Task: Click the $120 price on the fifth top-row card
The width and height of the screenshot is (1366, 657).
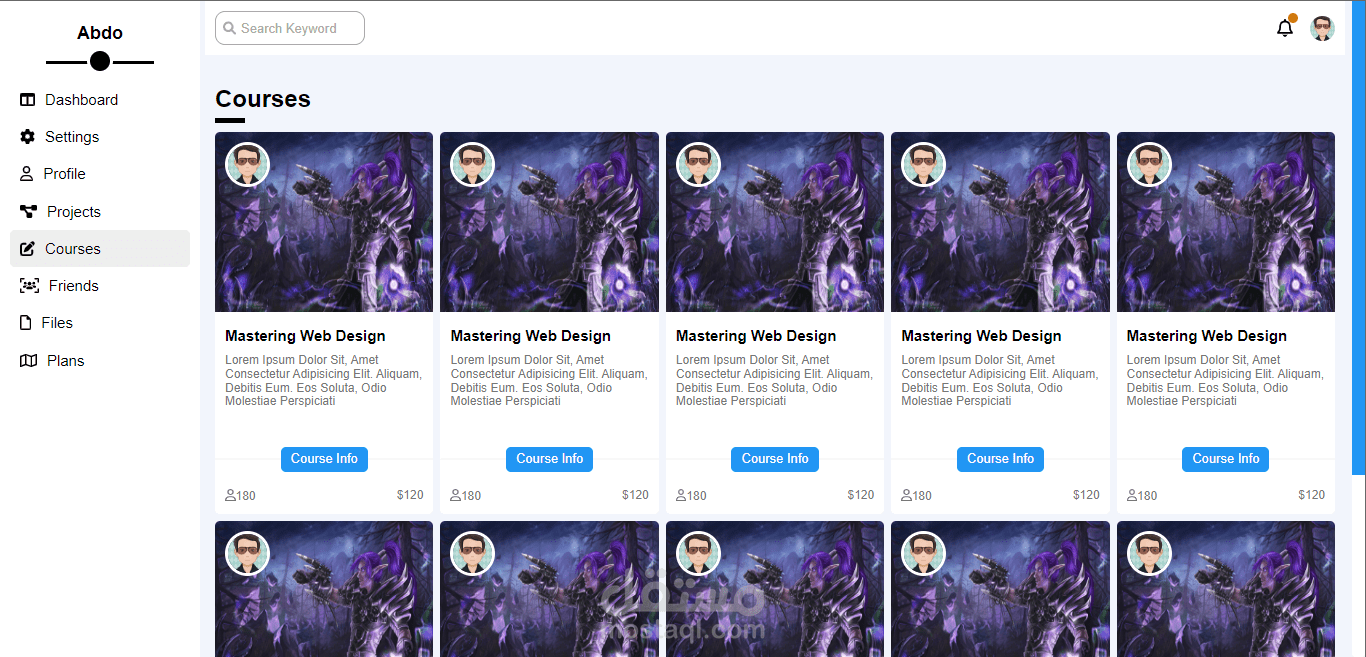Action: coord(1311,495)
